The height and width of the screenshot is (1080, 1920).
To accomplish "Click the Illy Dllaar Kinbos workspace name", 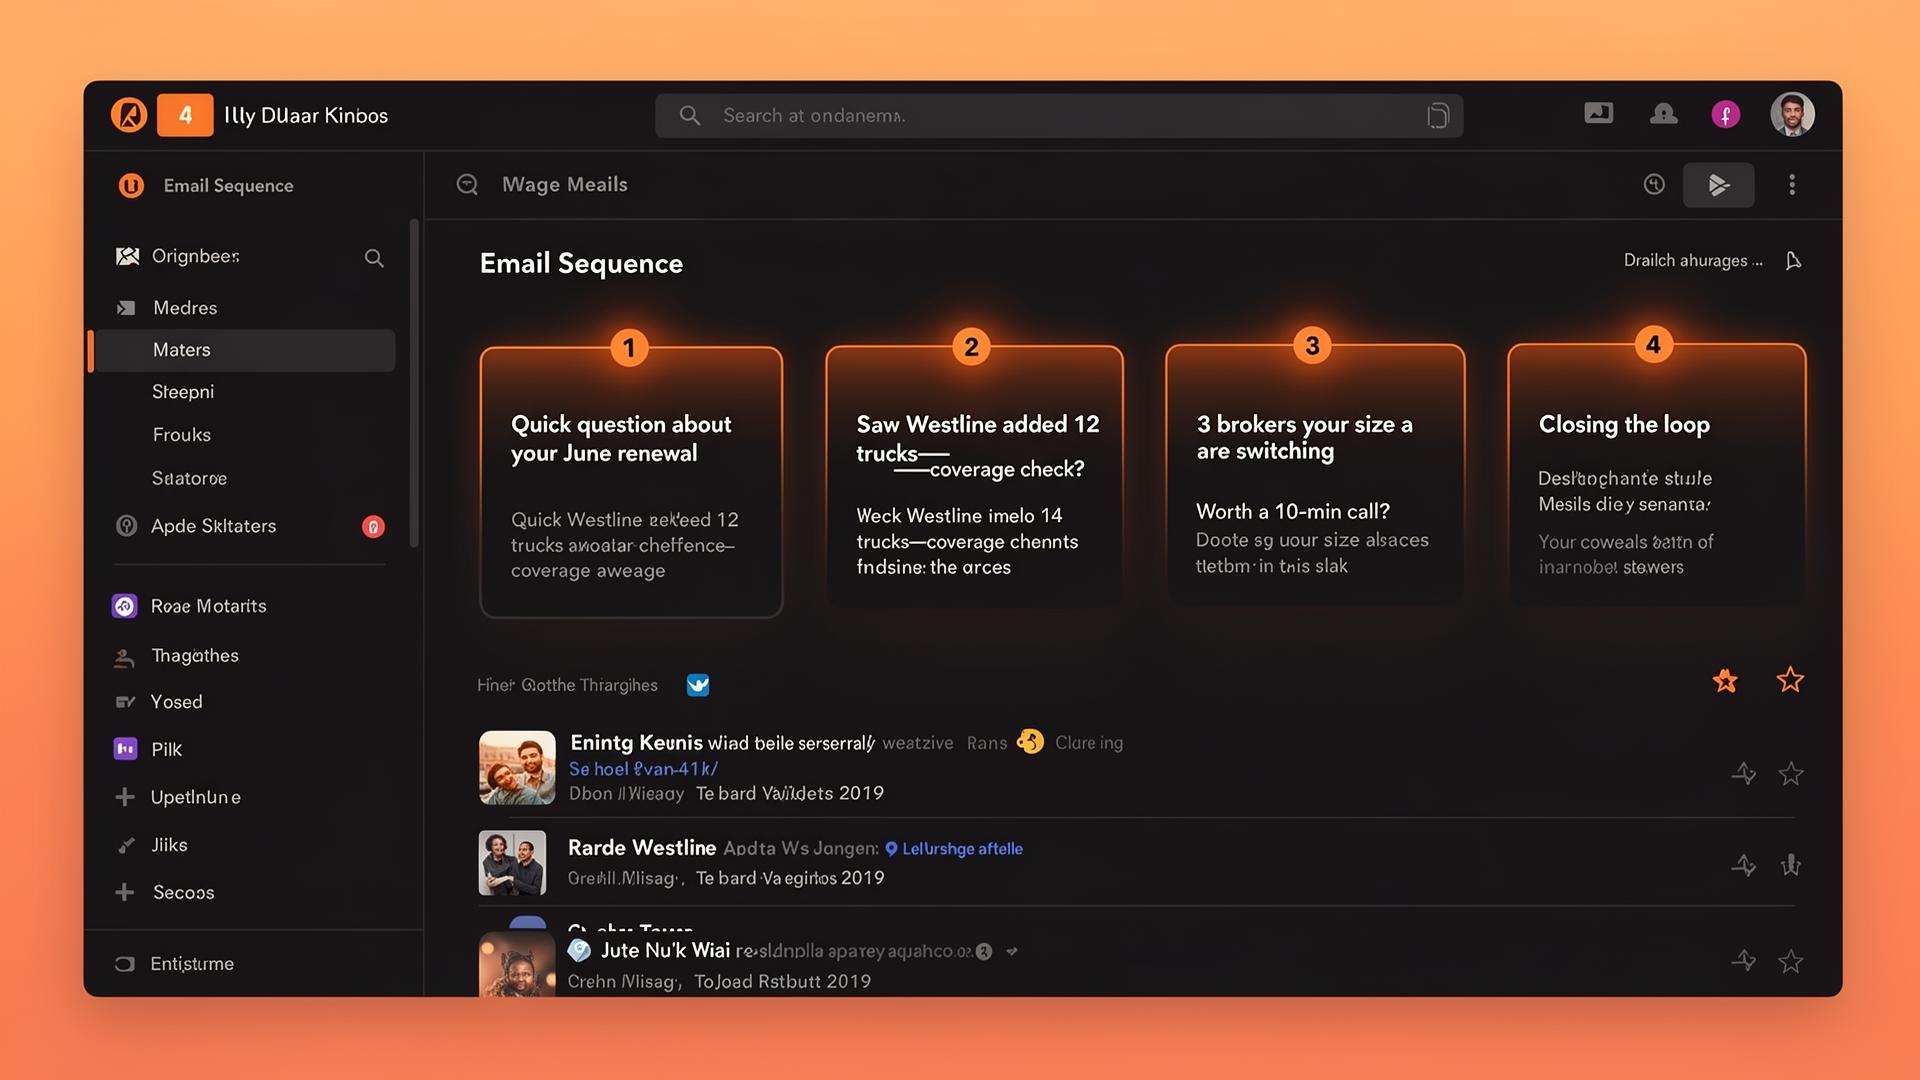I will pos(306,116).
